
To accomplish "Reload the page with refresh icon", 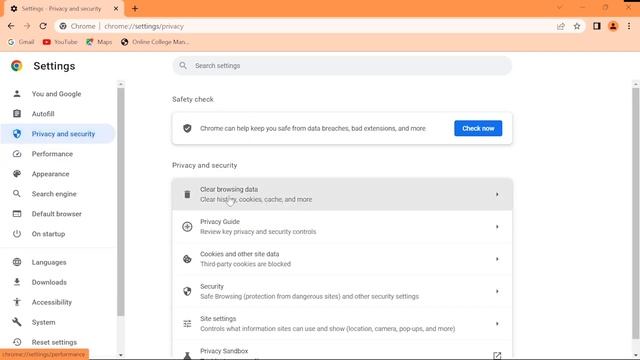I will tap(43, 26).
